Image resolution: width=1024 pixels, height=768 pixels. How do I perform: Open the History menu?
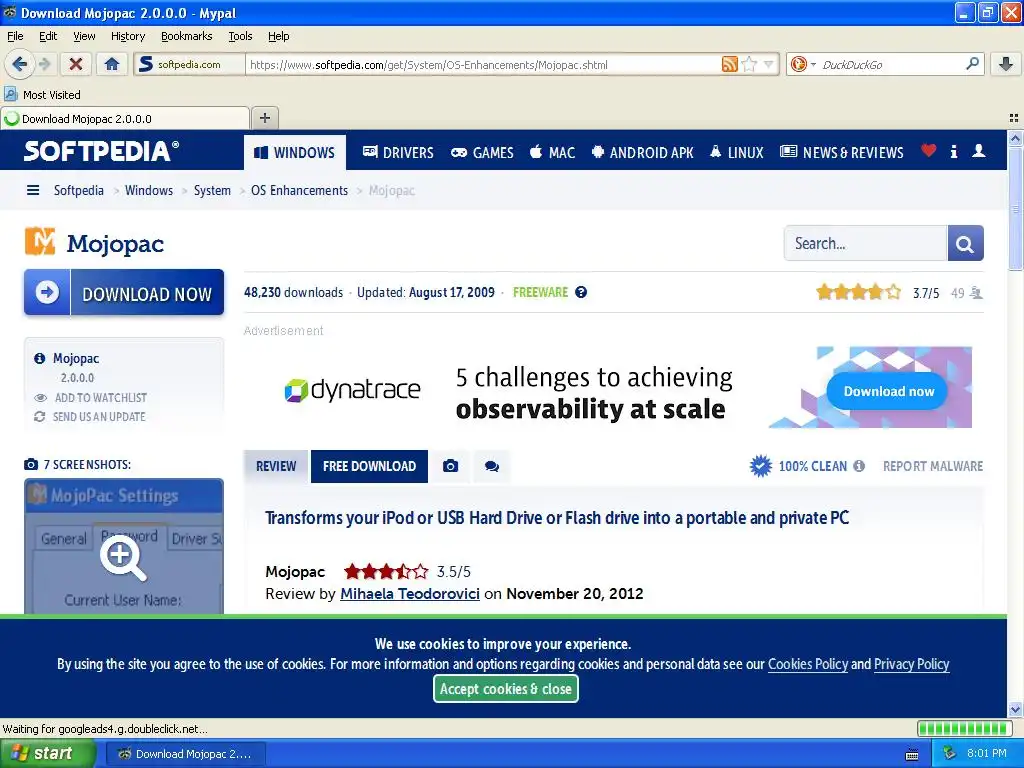tap(127, 36)
